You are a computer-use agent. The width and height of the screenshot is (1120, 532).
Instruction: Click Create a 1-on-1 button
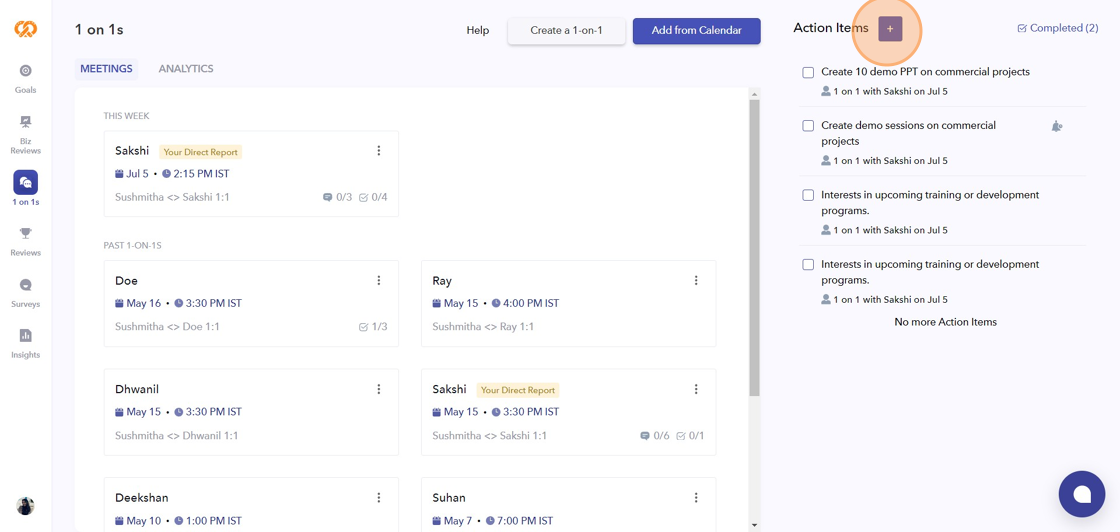[566, 31]
